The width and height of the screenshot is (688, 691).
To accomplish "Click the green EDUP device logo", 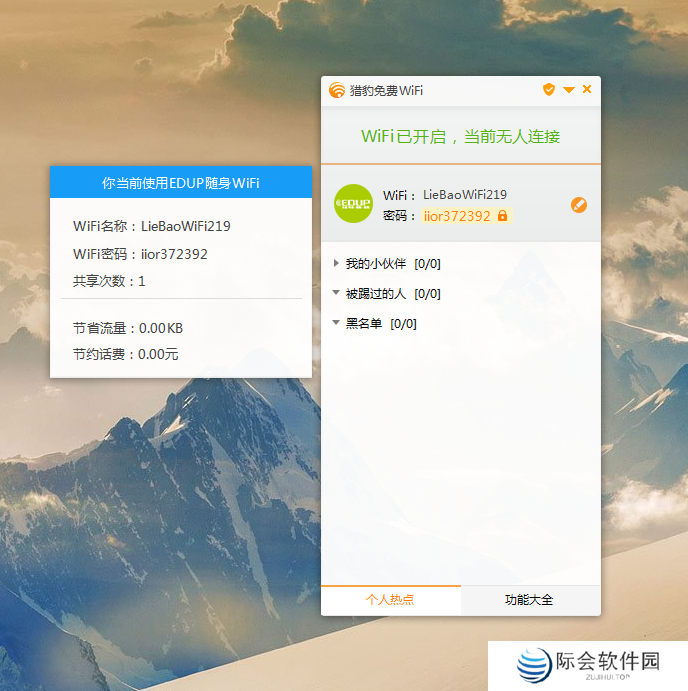I will [353, 204].
